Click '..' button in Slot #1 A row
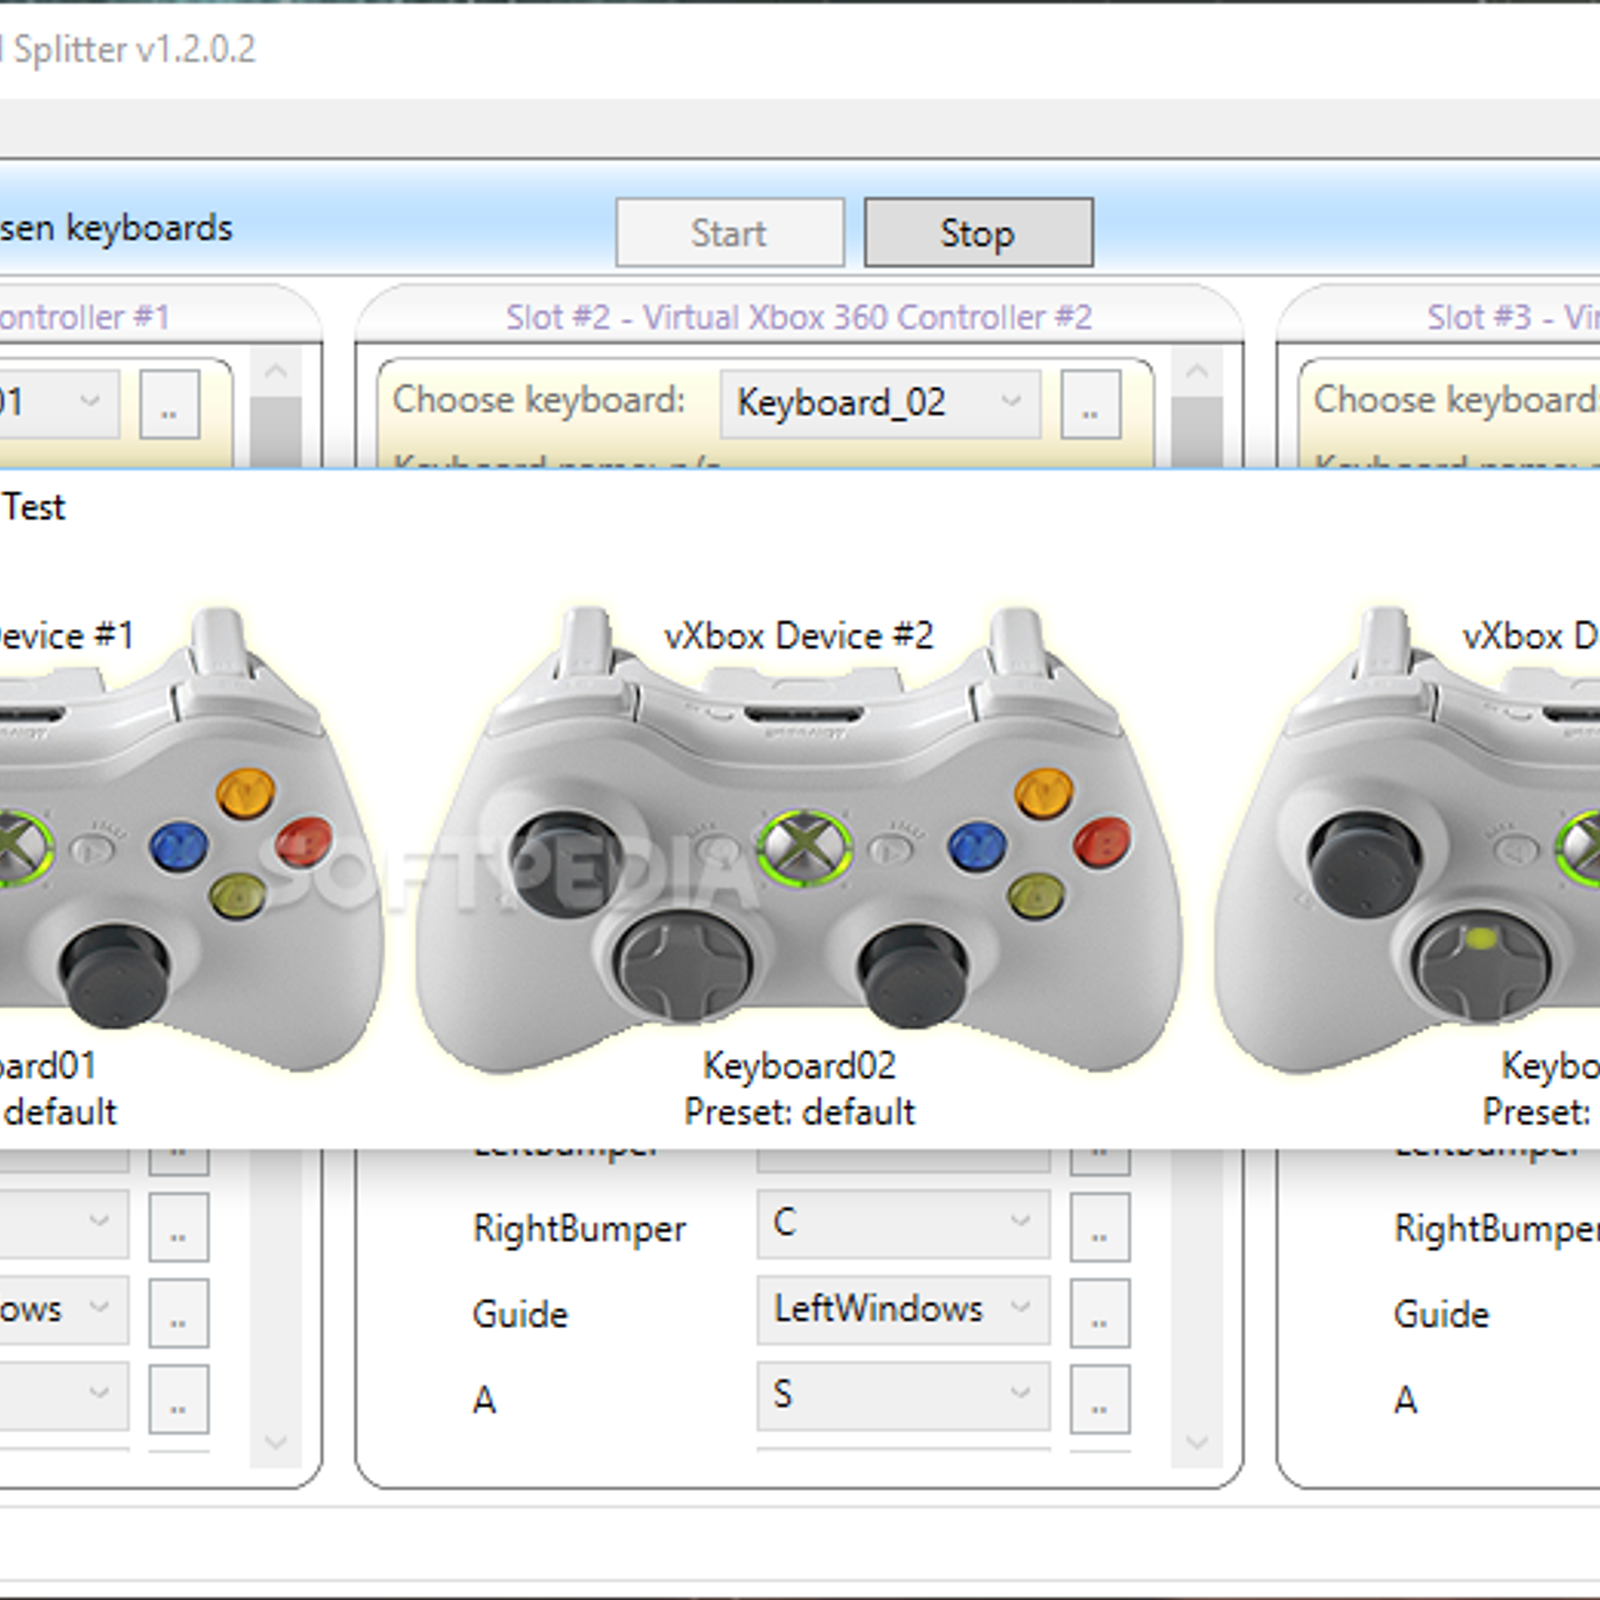Screen dimensions: 1600x1600 tap(178, 1399)
